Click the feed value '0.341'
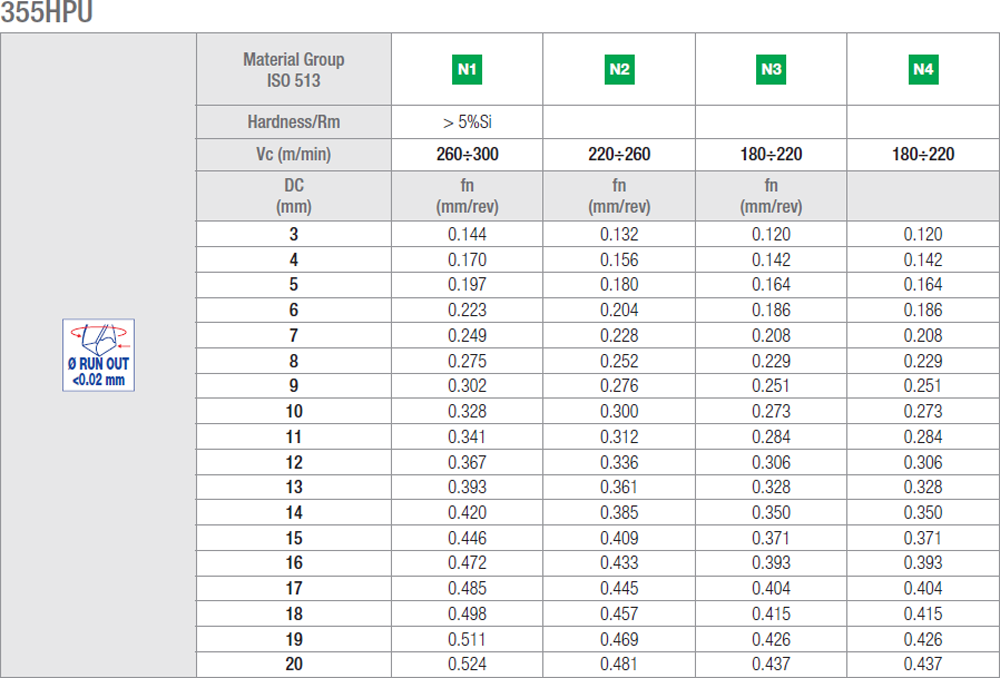This screenshot has height=678, width=1000. pos(467,437)
